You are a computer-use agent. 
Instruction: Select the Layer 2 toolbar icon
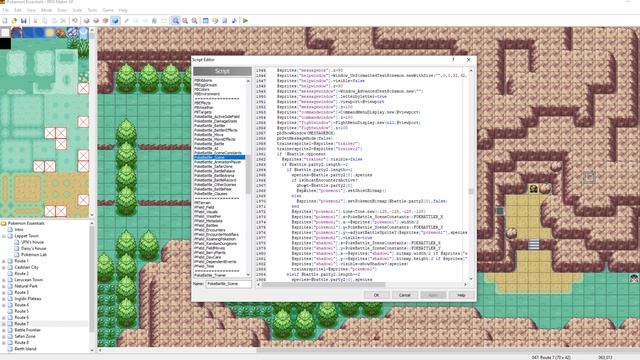click(96, 21)
